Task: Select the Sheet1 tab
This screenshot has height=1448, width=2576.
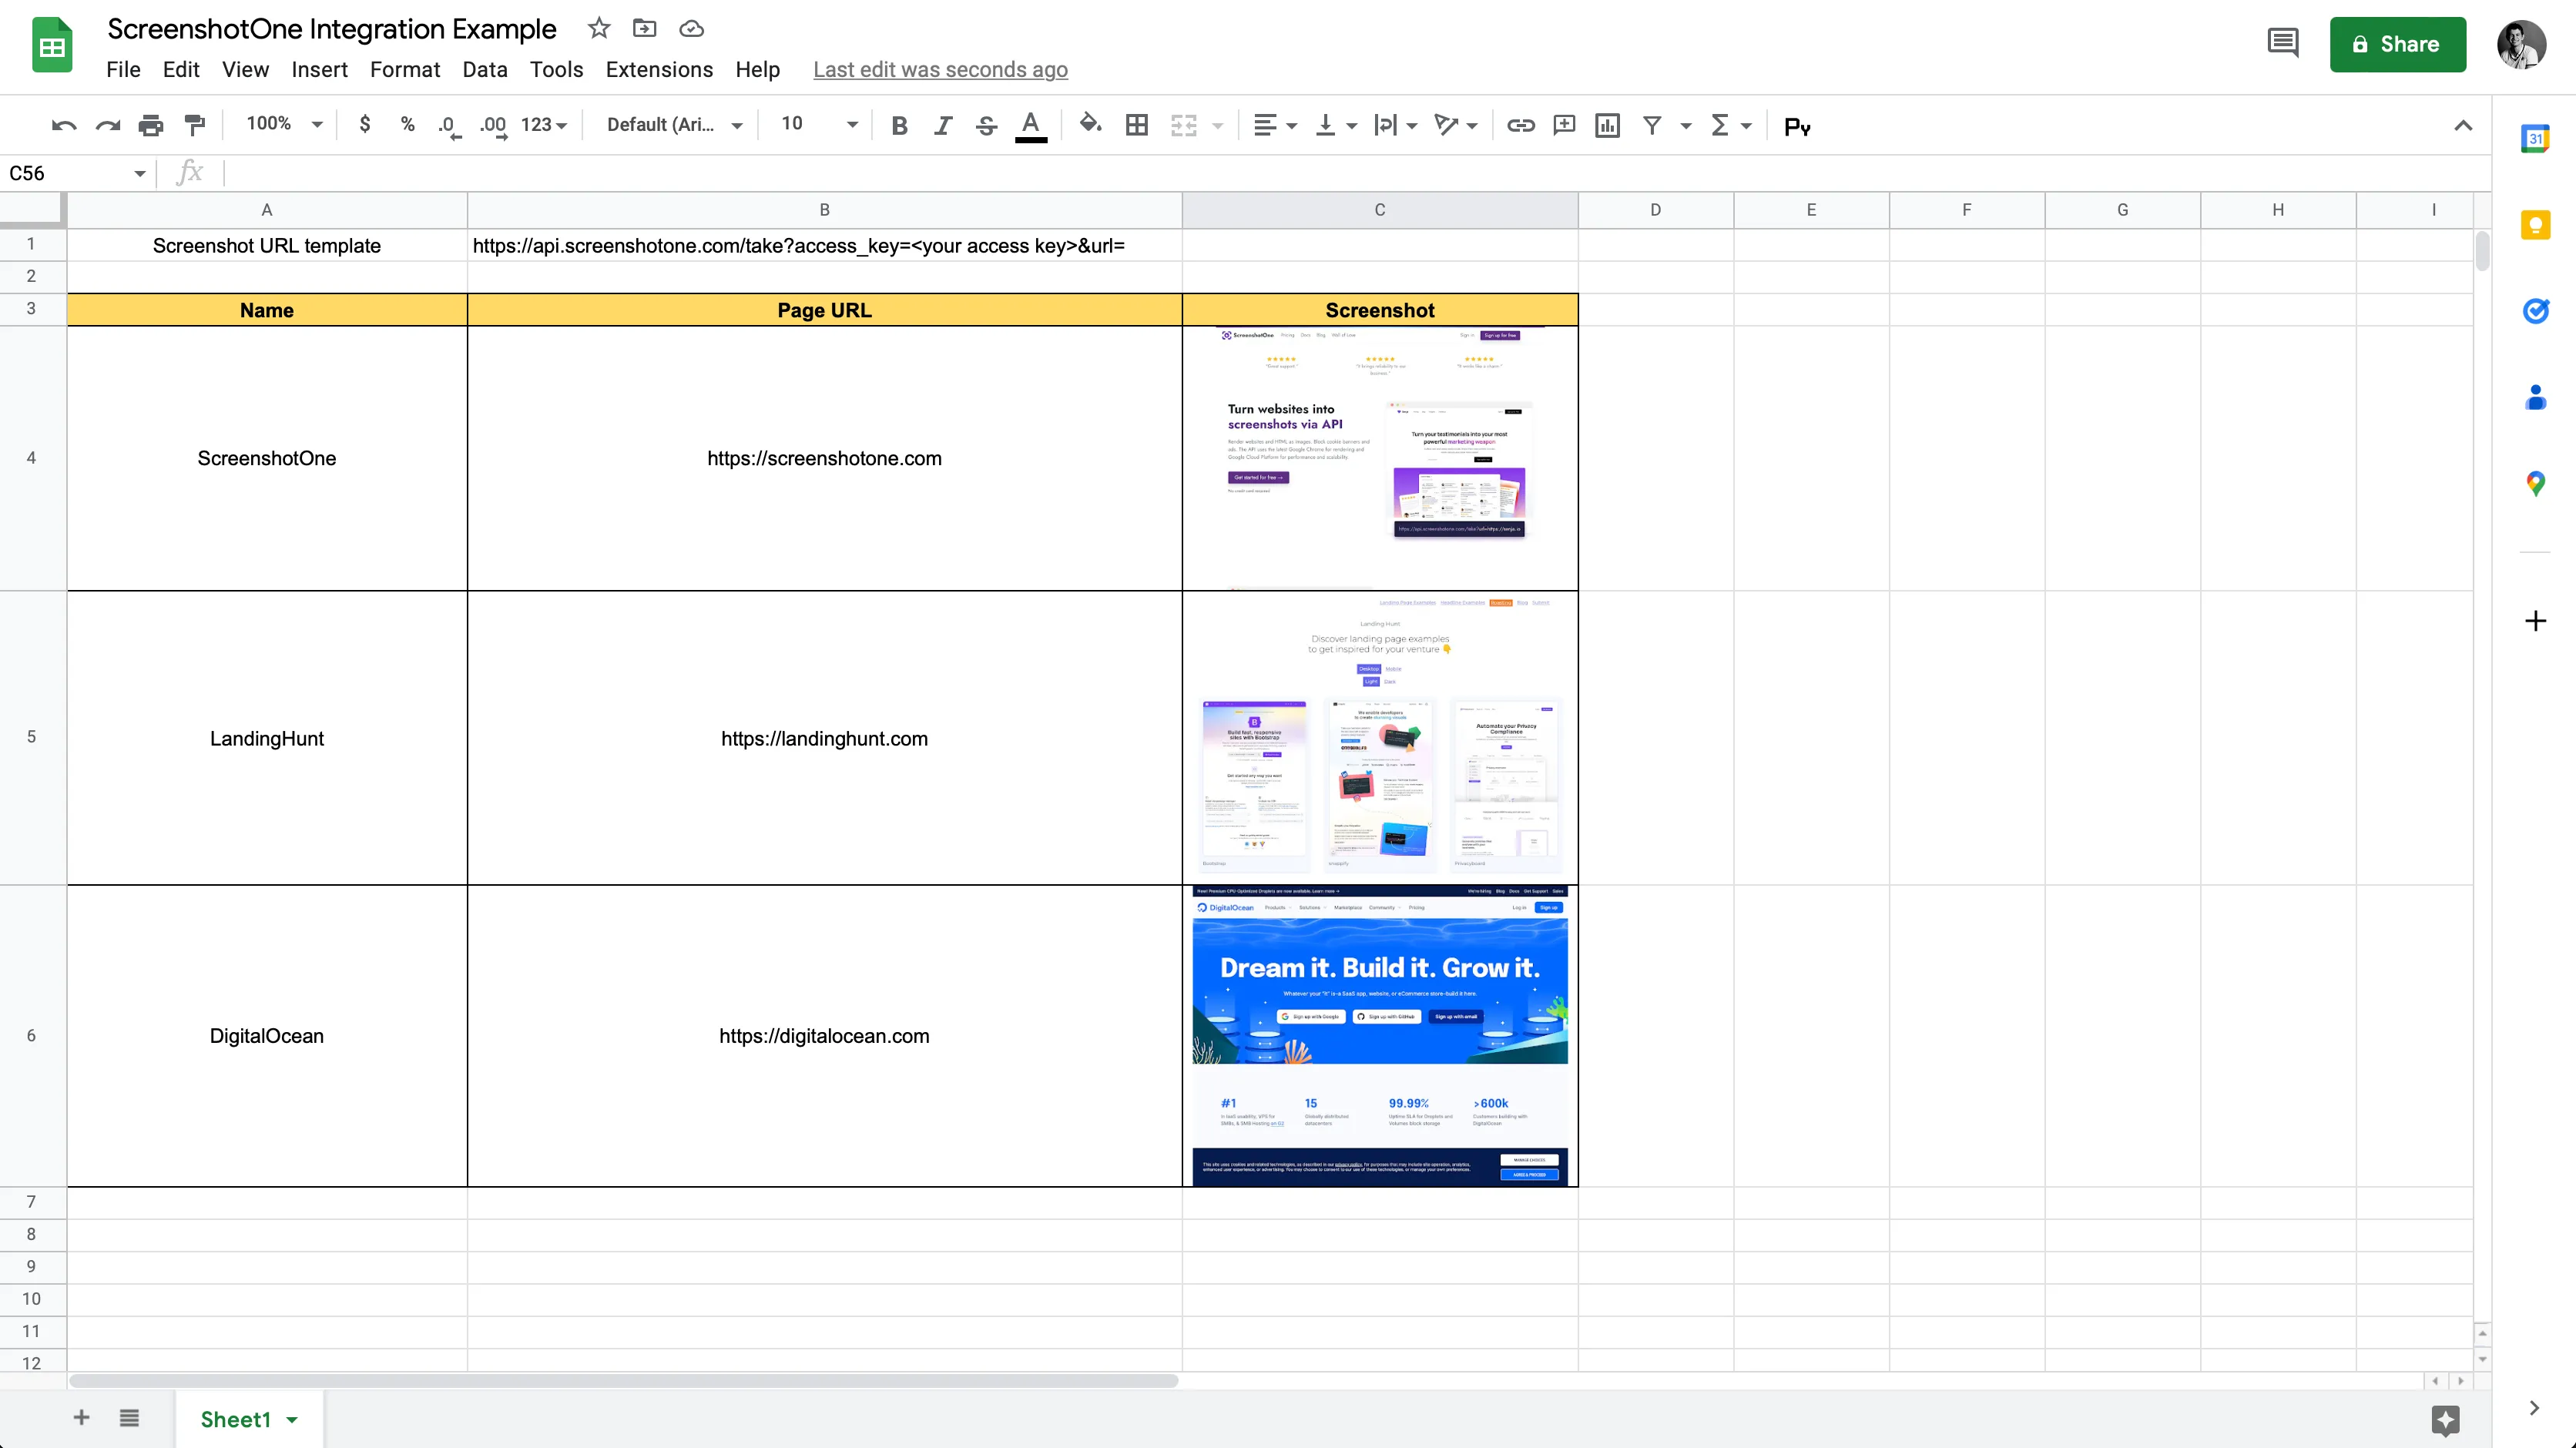Action: coord(236,1419)
